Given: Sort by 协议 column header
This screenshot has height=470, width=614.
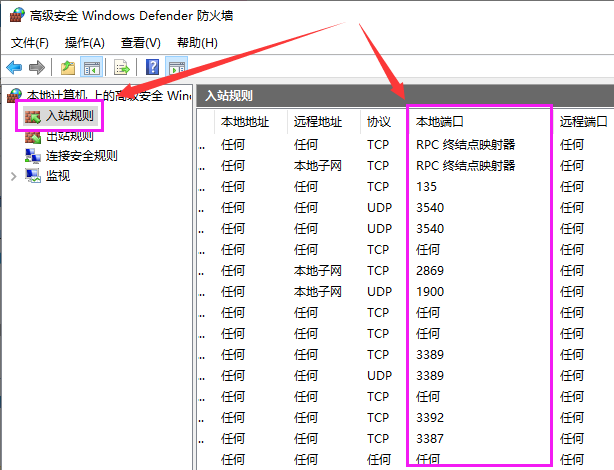Looking at the screenshot, I should tap(379, 121).
